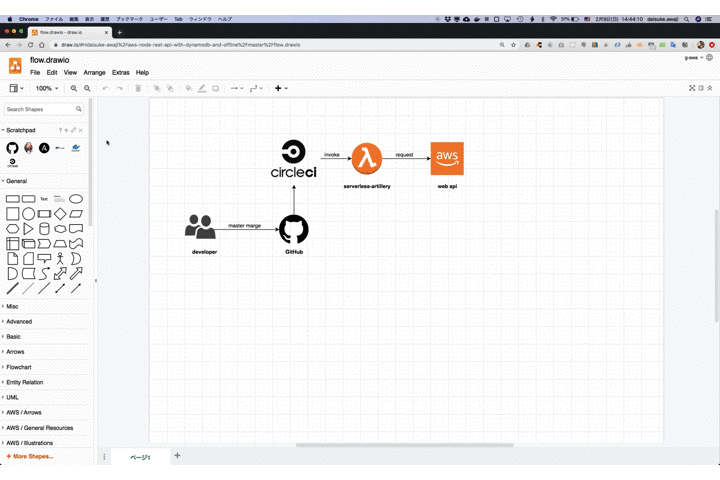Image resolution: width=720 pixels, height=480 pixels.
Task: Open the Extras menu
Action: pos(121,73)
